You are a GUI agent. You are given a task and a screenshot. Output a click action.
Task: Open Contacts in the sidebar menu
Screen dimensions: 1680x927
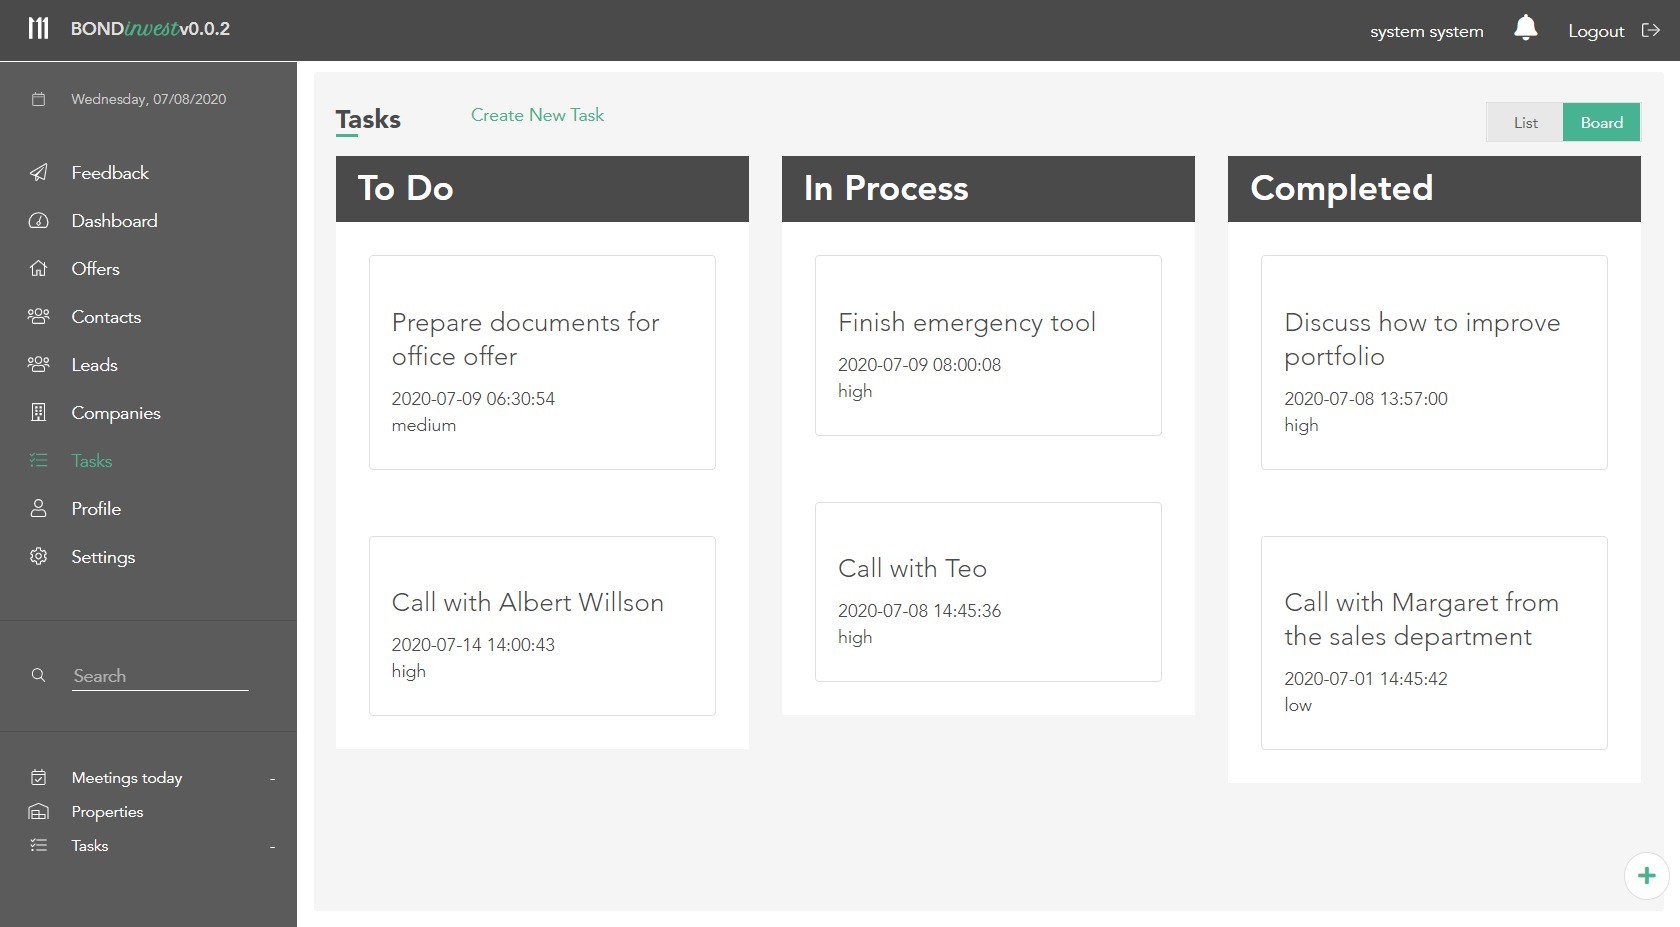coord(106,317)
